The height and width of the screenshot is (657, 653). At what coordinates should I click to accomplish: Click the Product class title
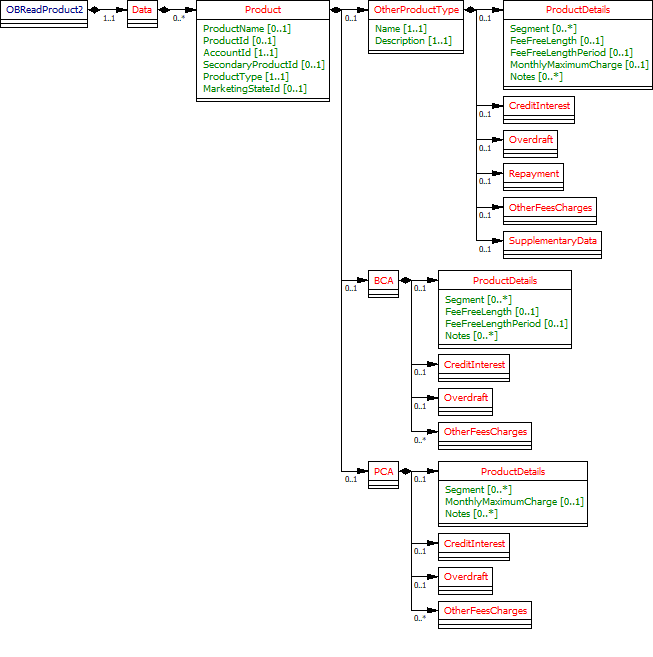click(263, 9)
